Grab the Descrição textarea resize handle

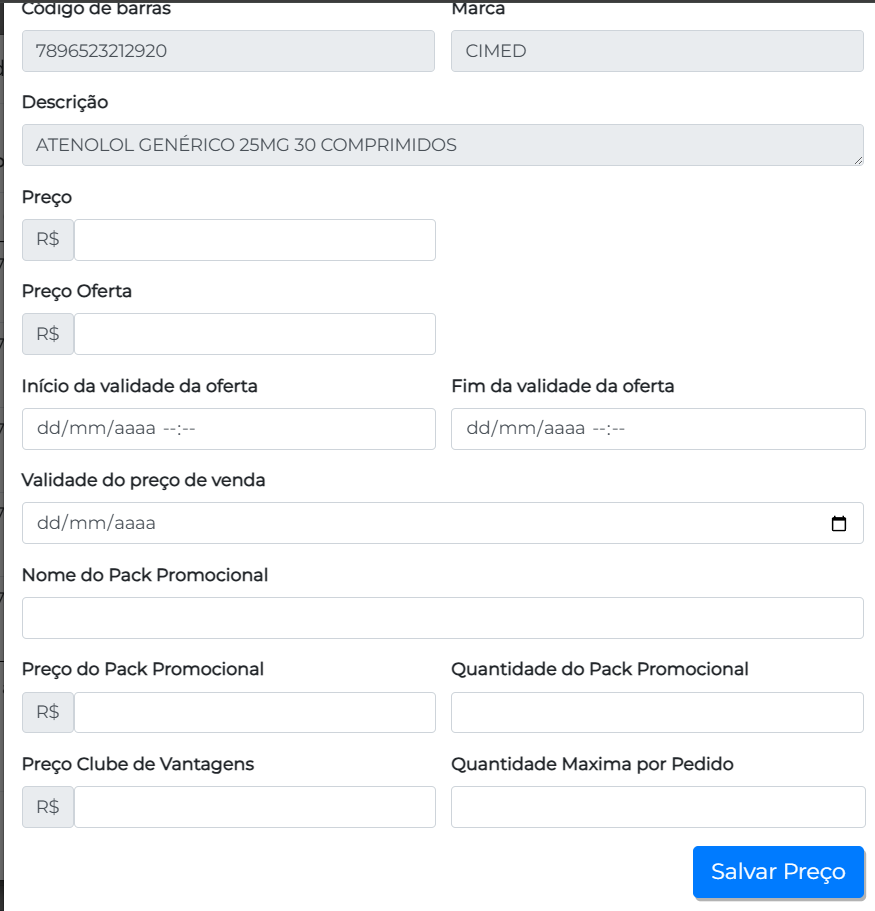pyautogui.click(x=858, y=160)
